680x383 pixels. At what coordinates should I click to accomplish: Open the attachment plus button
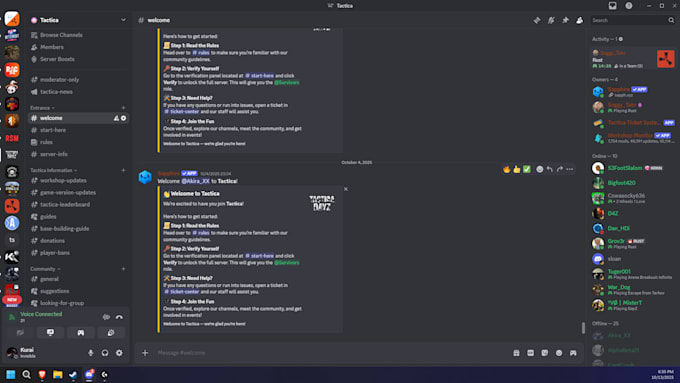point(145,353)
